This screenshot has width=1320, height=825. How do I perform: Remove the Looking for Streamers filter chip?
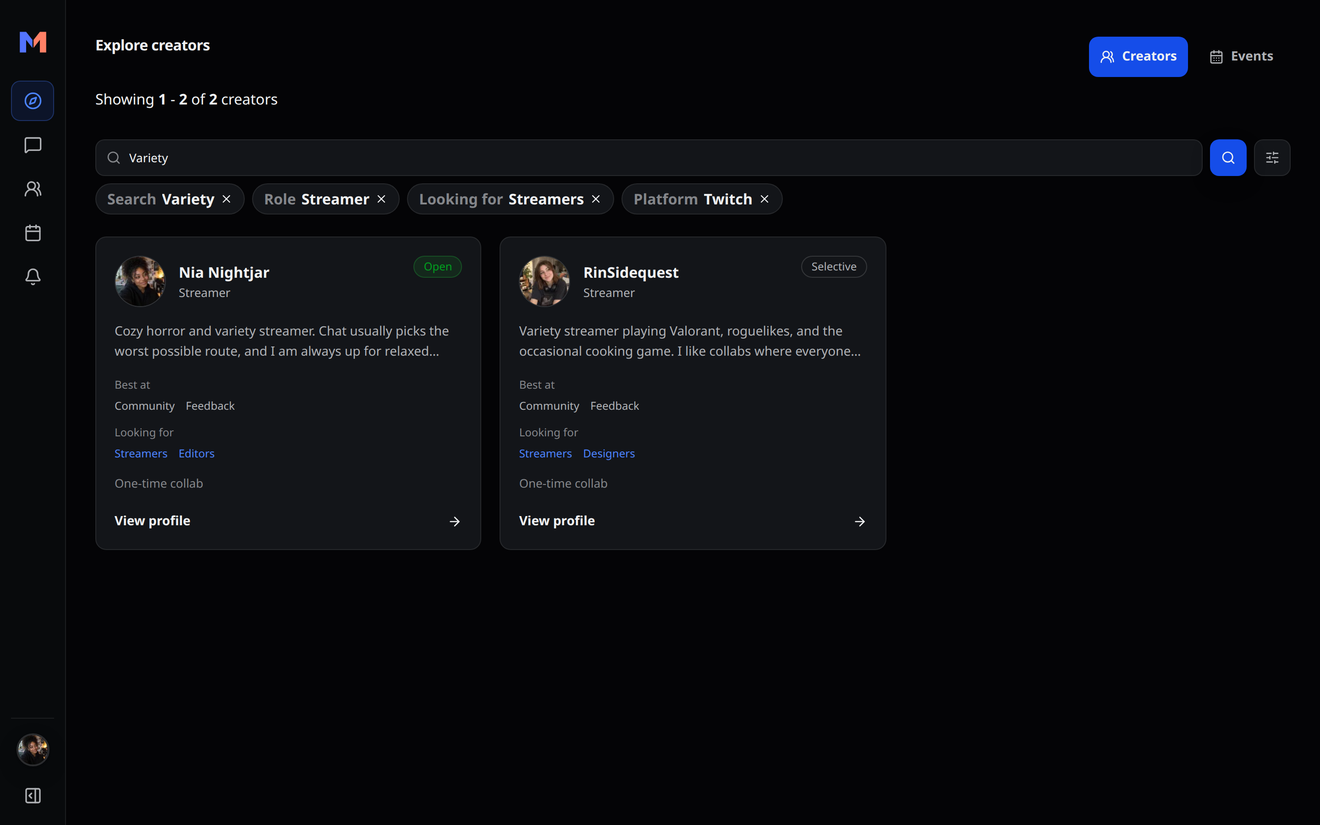596,199
